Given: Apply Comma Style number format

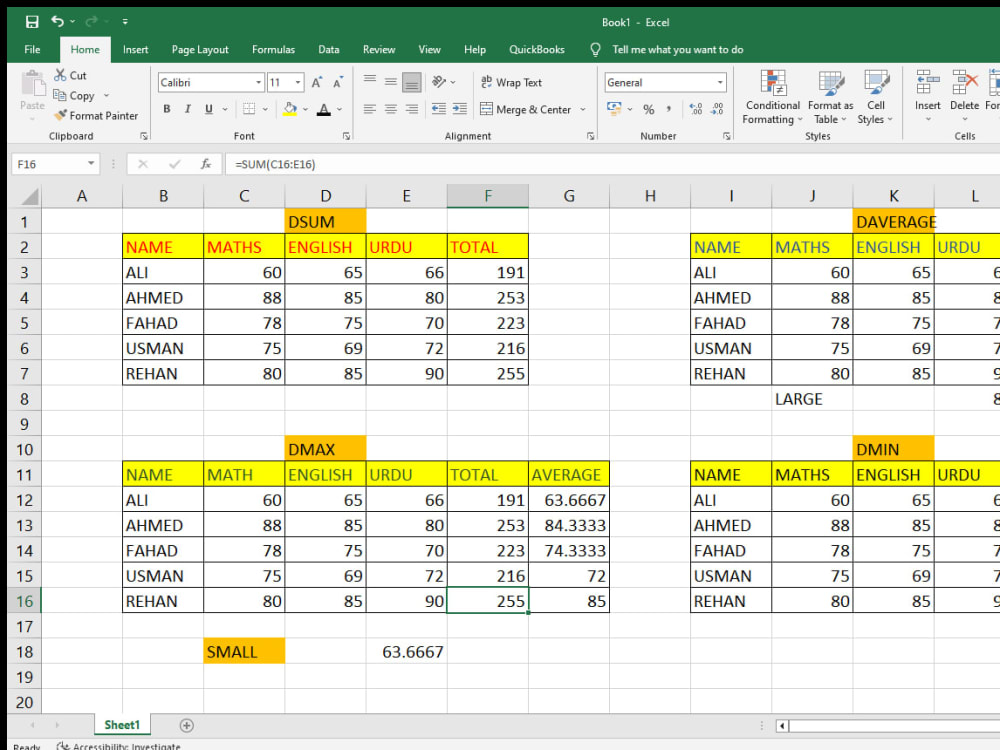Looking at the screenshot, I should (668, 109).
